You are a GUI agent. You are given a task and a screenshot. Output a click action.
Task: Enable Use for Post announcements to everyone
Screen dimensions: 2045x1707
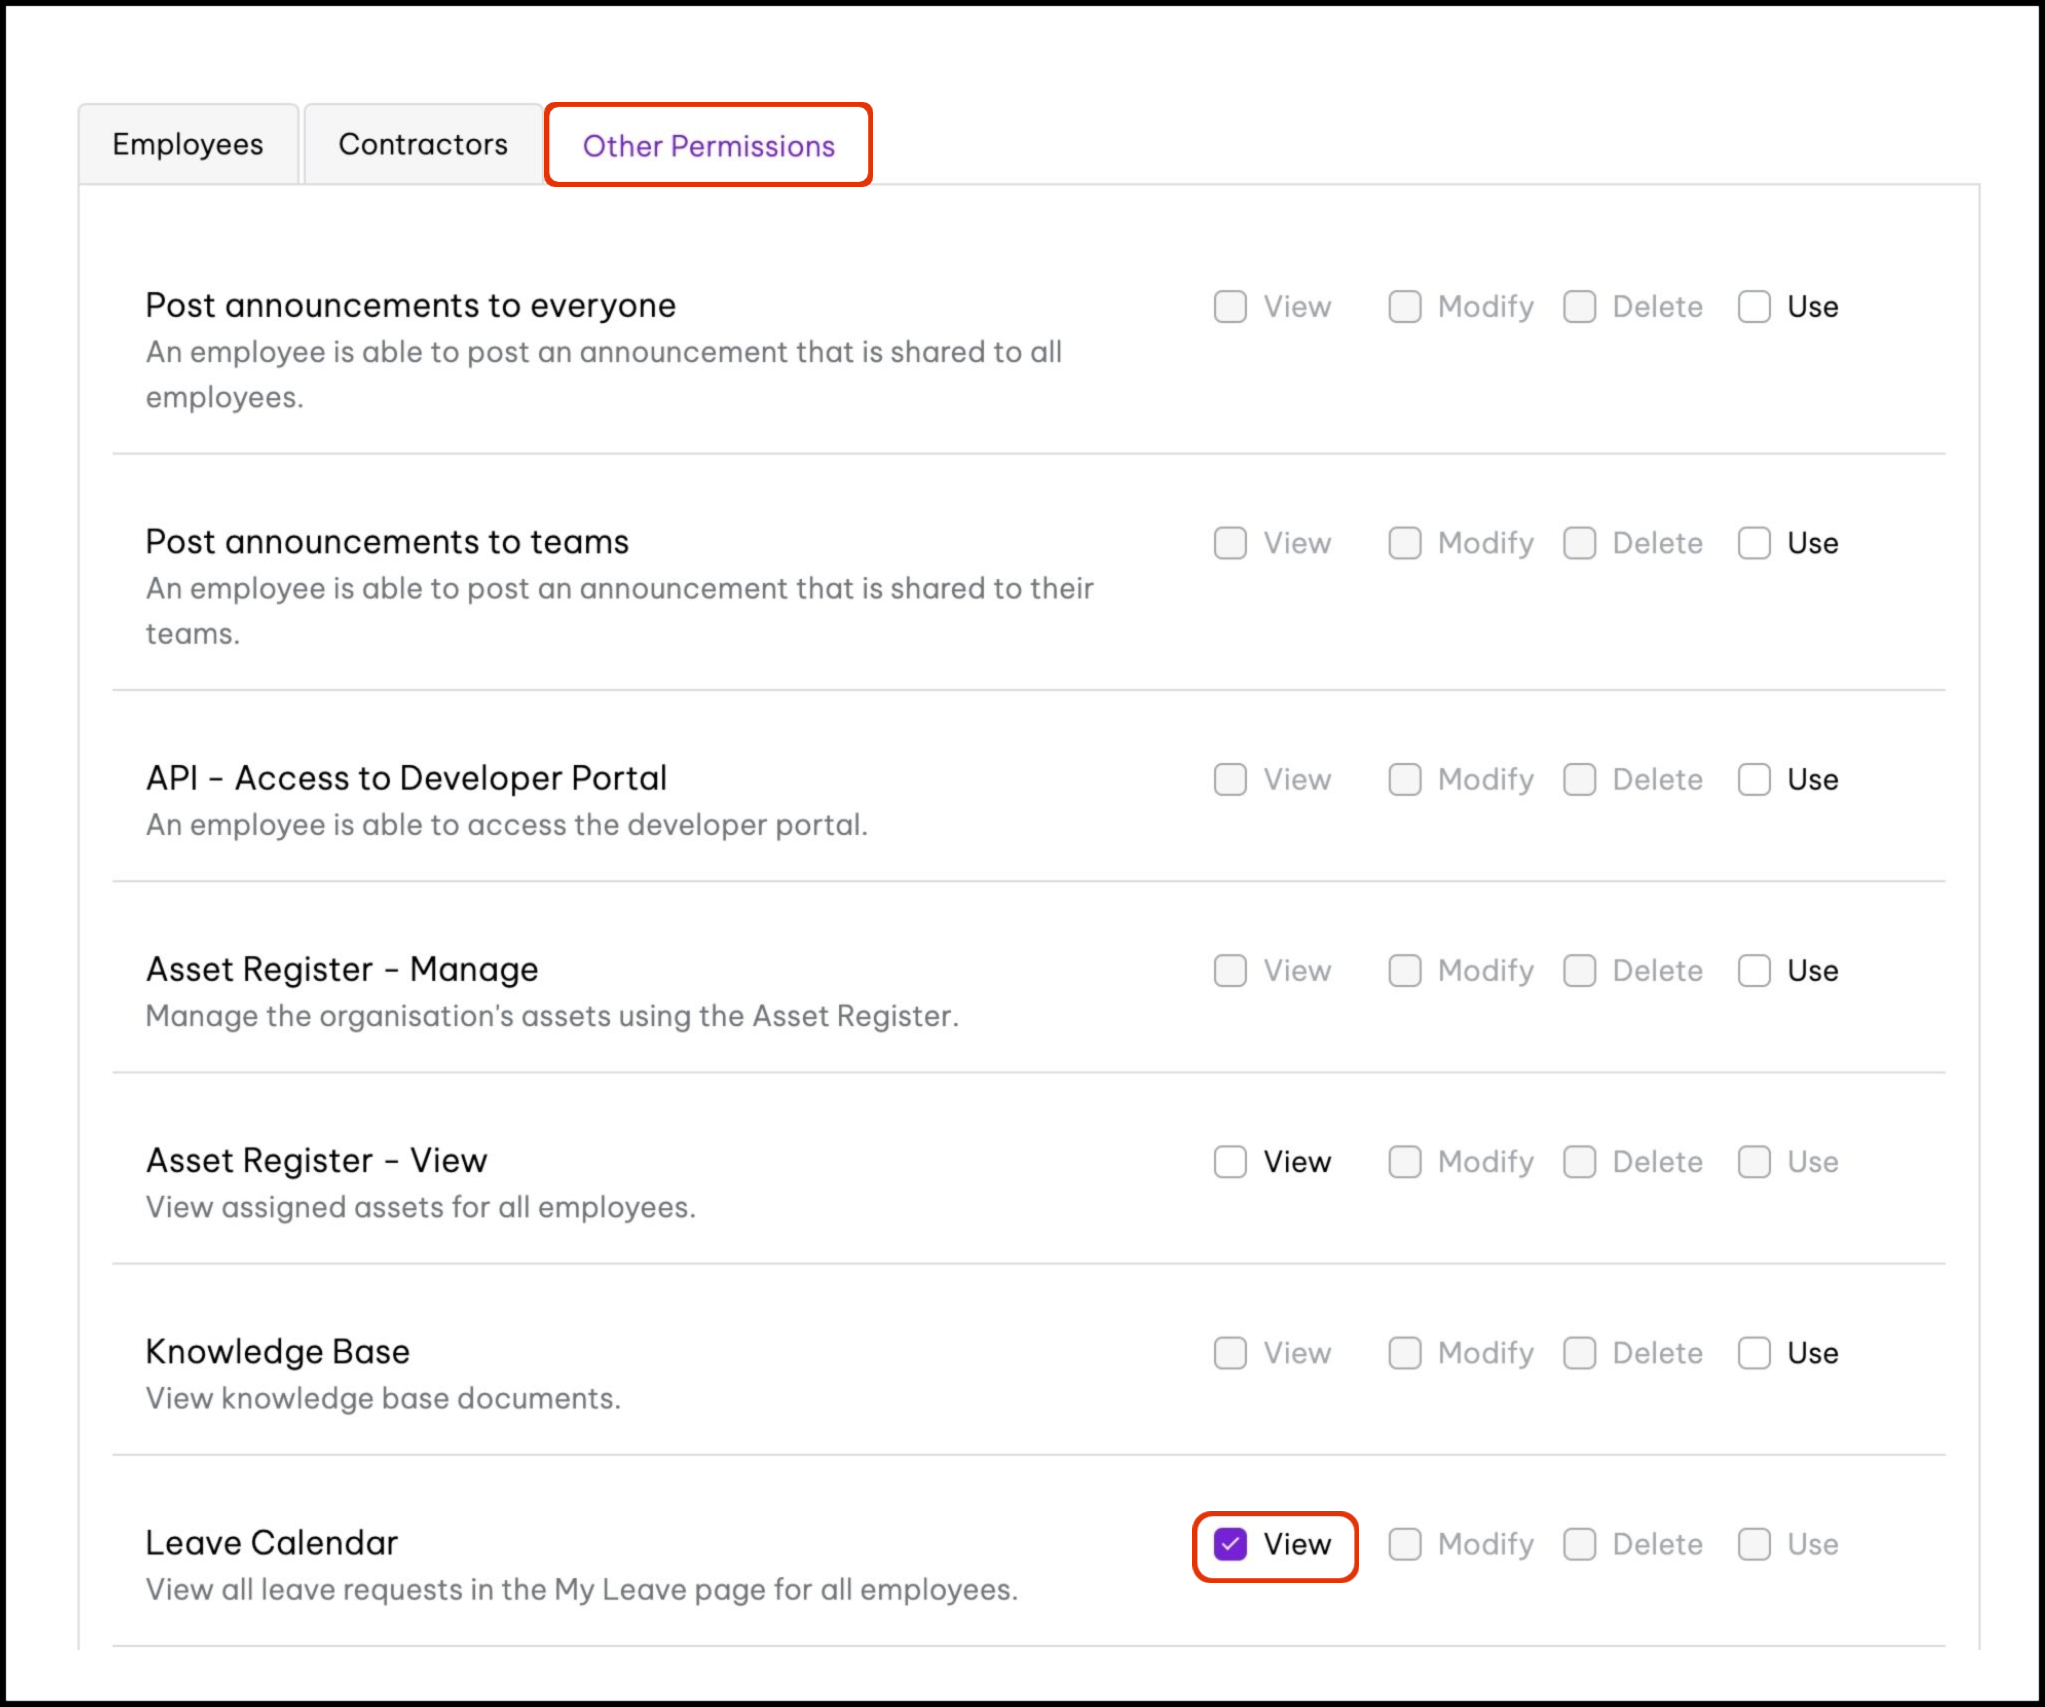point(1754,307)
